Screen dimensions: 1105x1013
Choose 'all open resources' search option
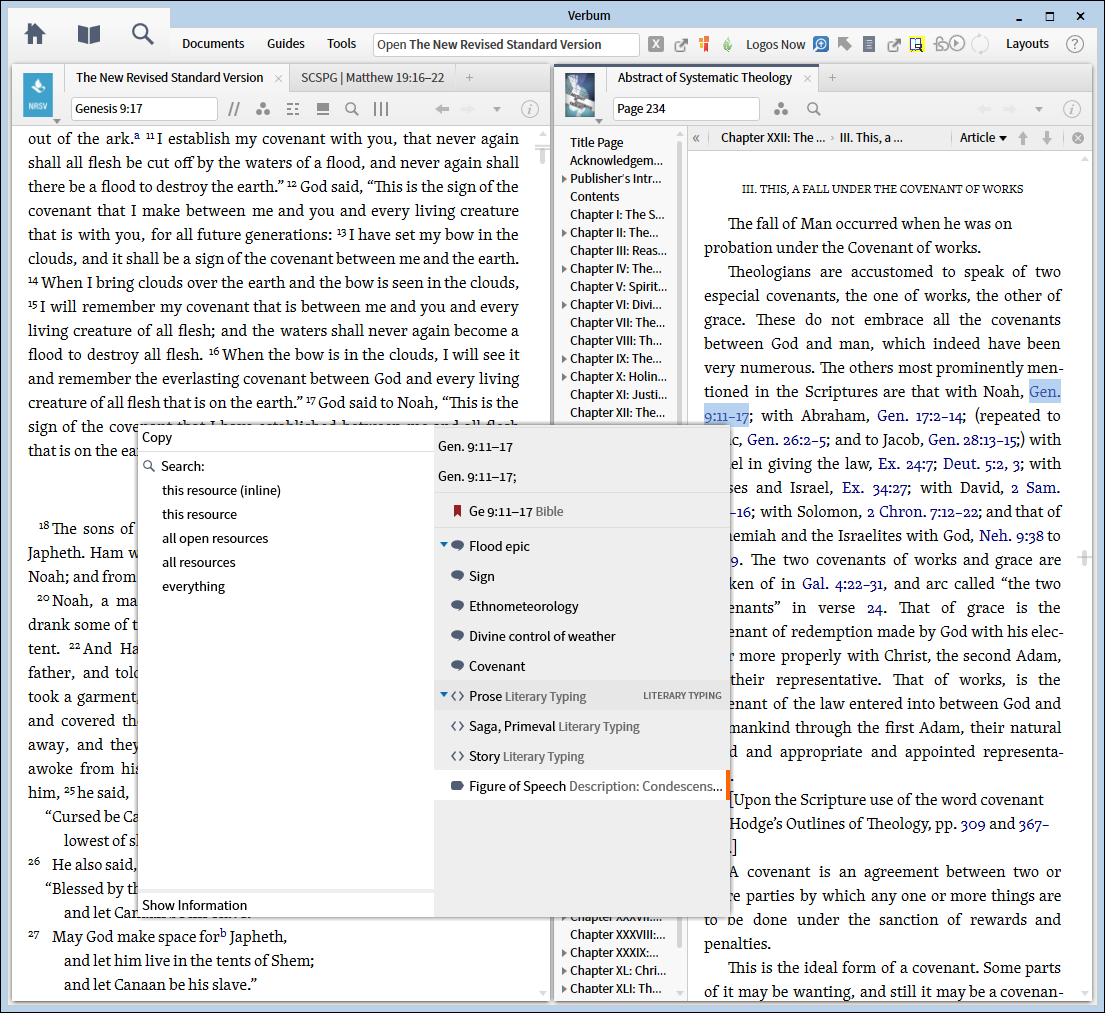(215, 539)
